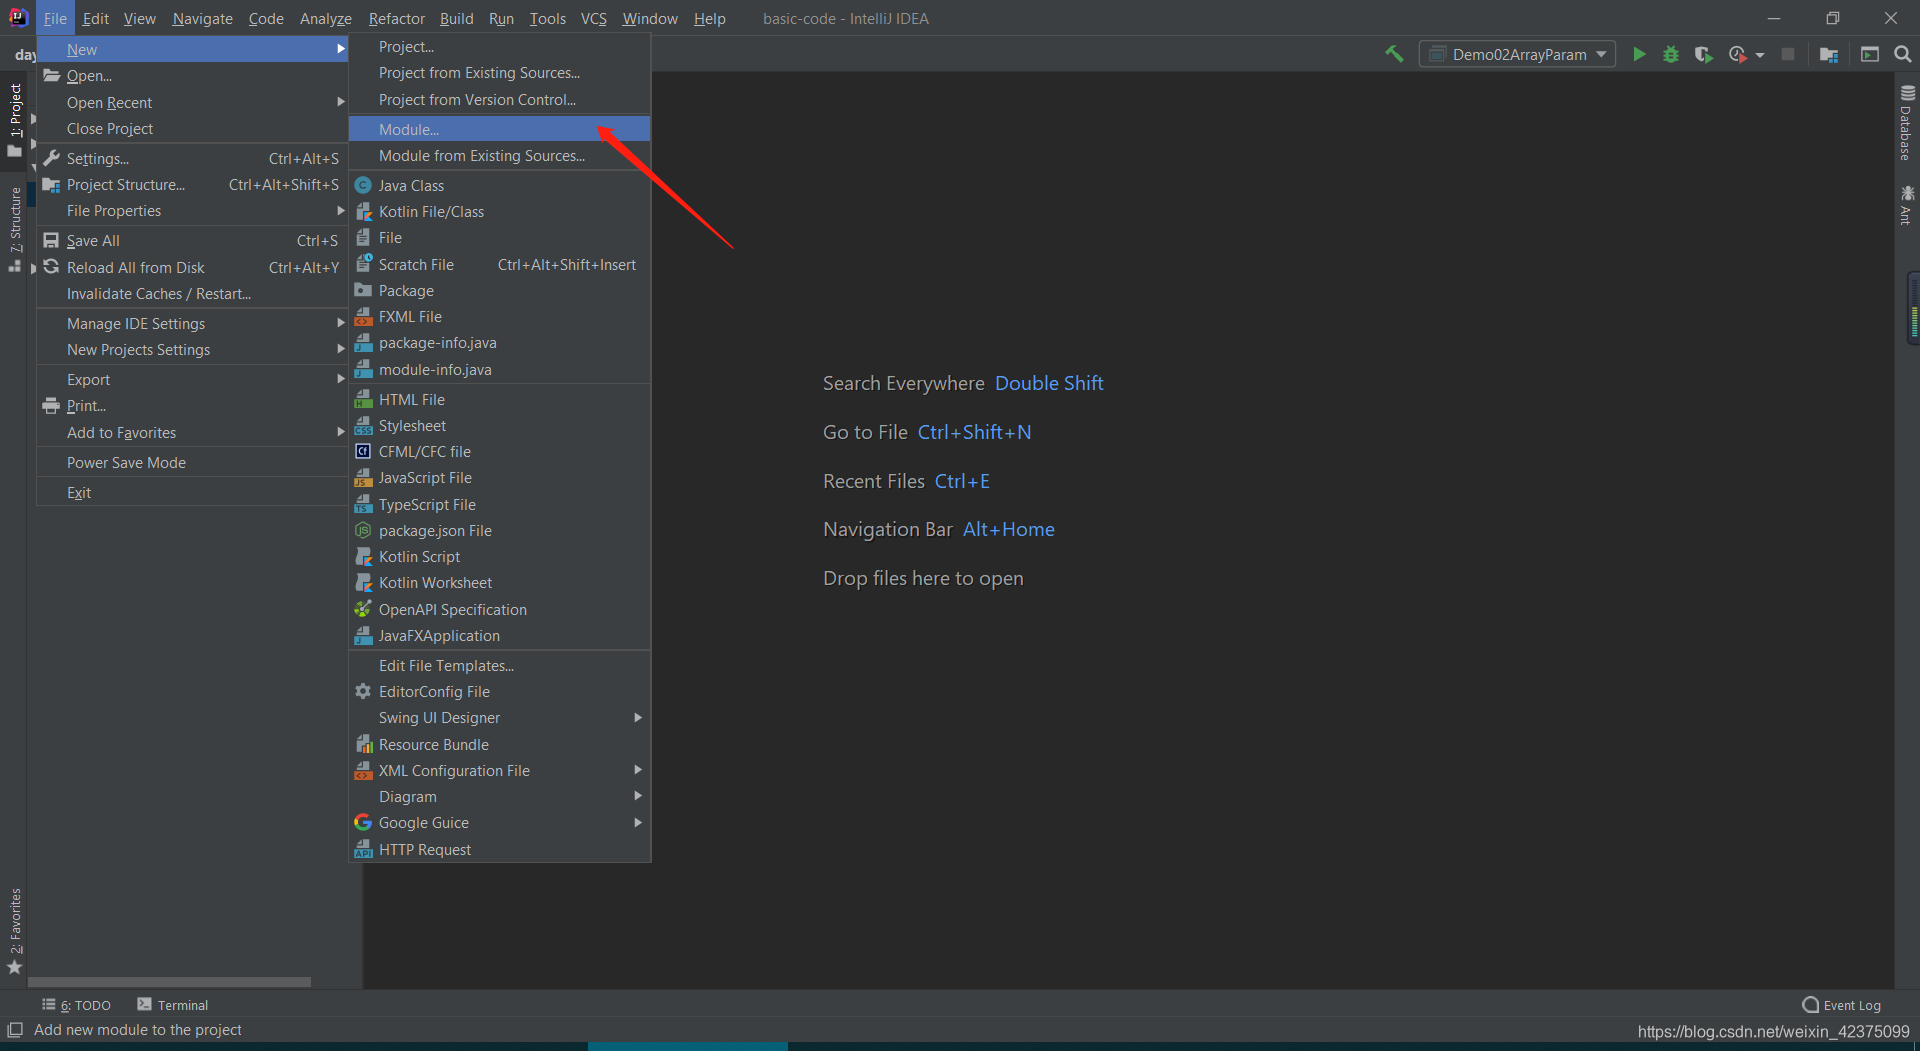
Task: Create a new Resource Bundle
Action: pyautogui.click(x=499, y=745)
